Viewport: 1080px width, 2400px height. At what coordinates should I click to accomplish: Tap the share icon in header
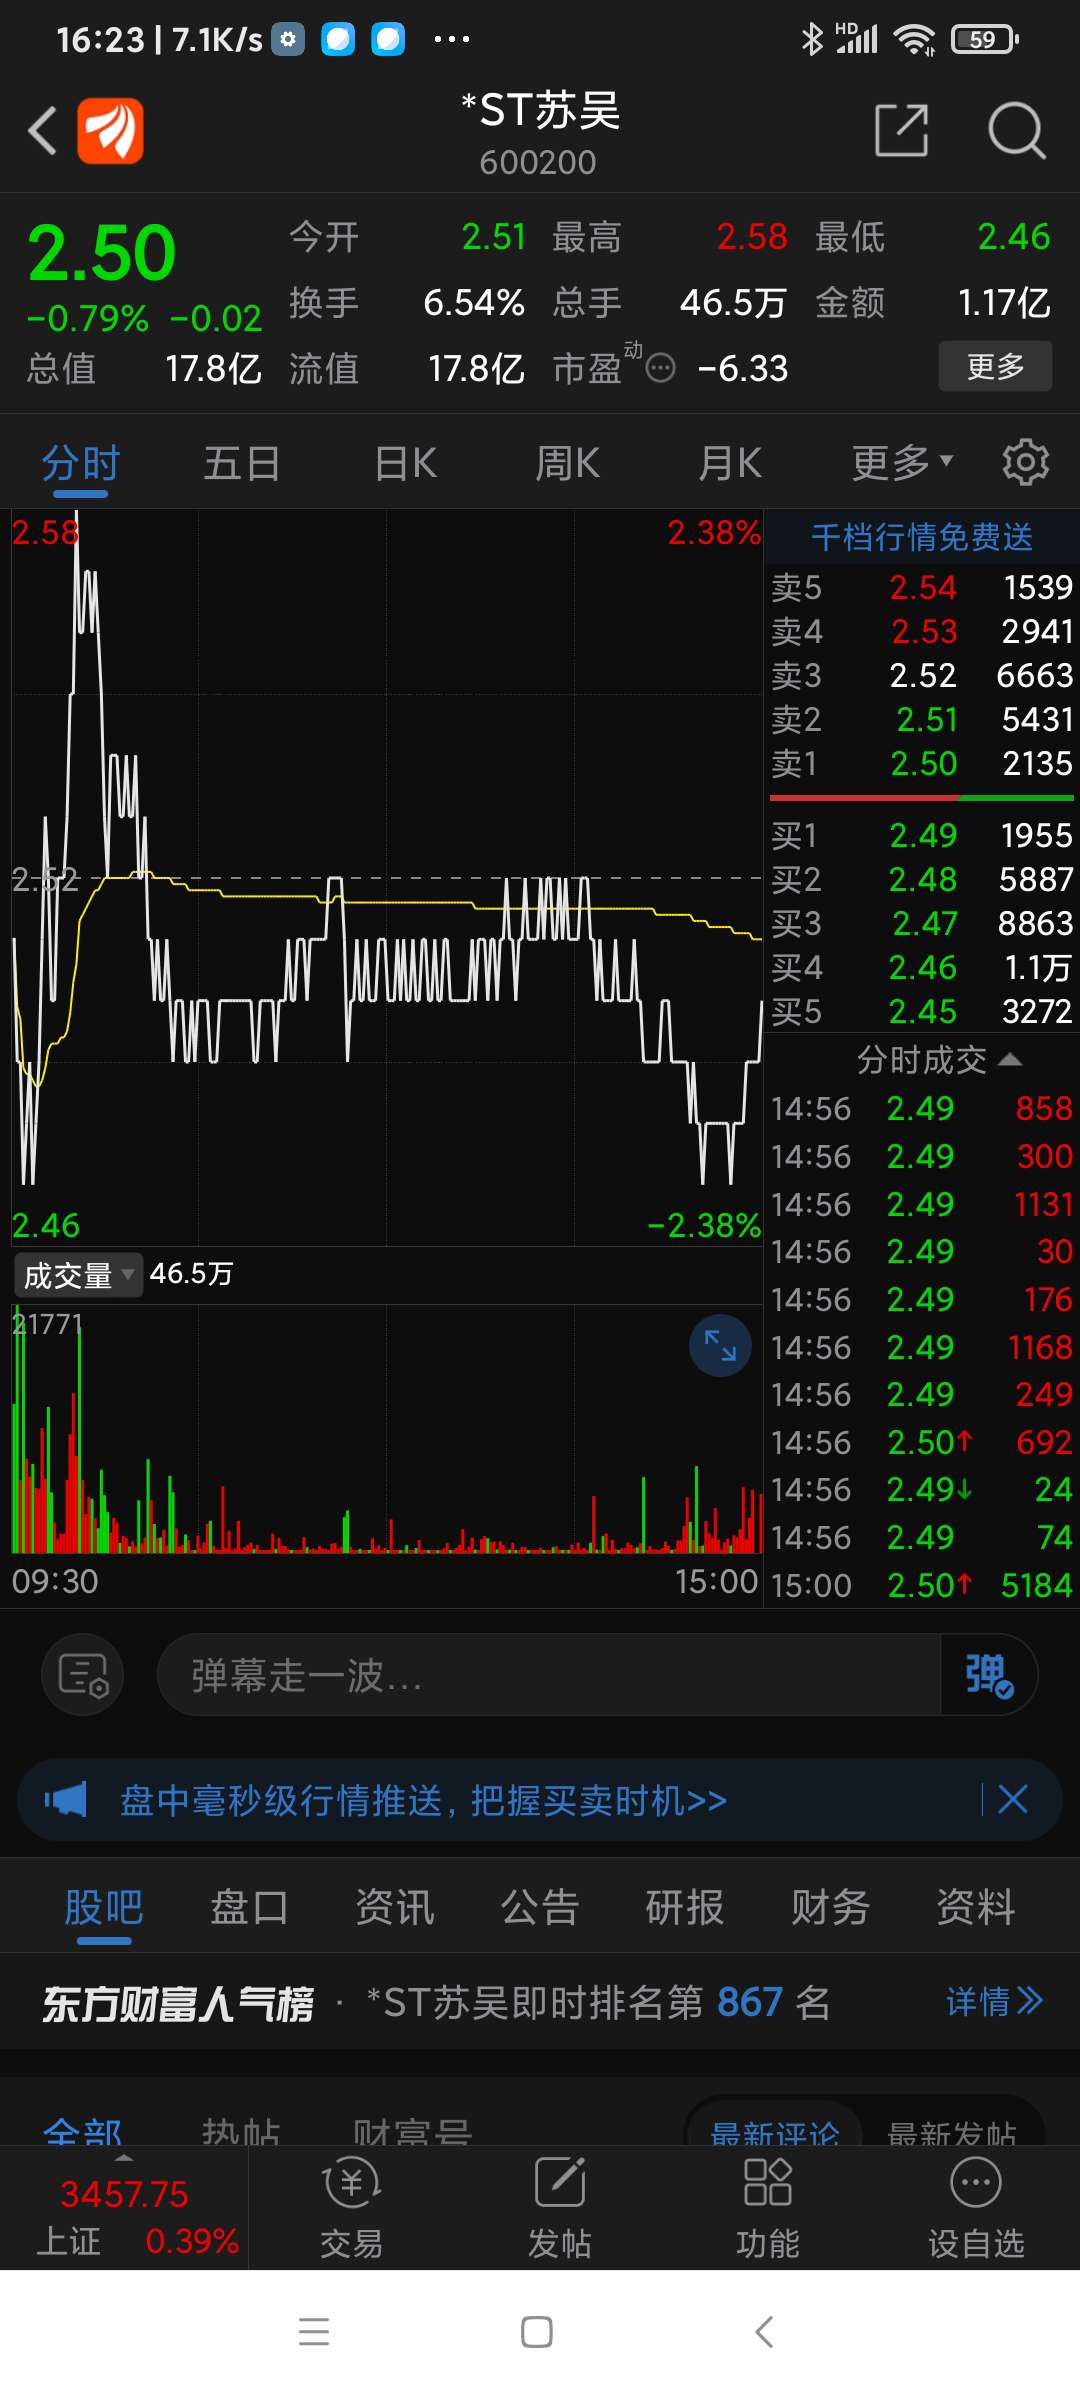902,130
